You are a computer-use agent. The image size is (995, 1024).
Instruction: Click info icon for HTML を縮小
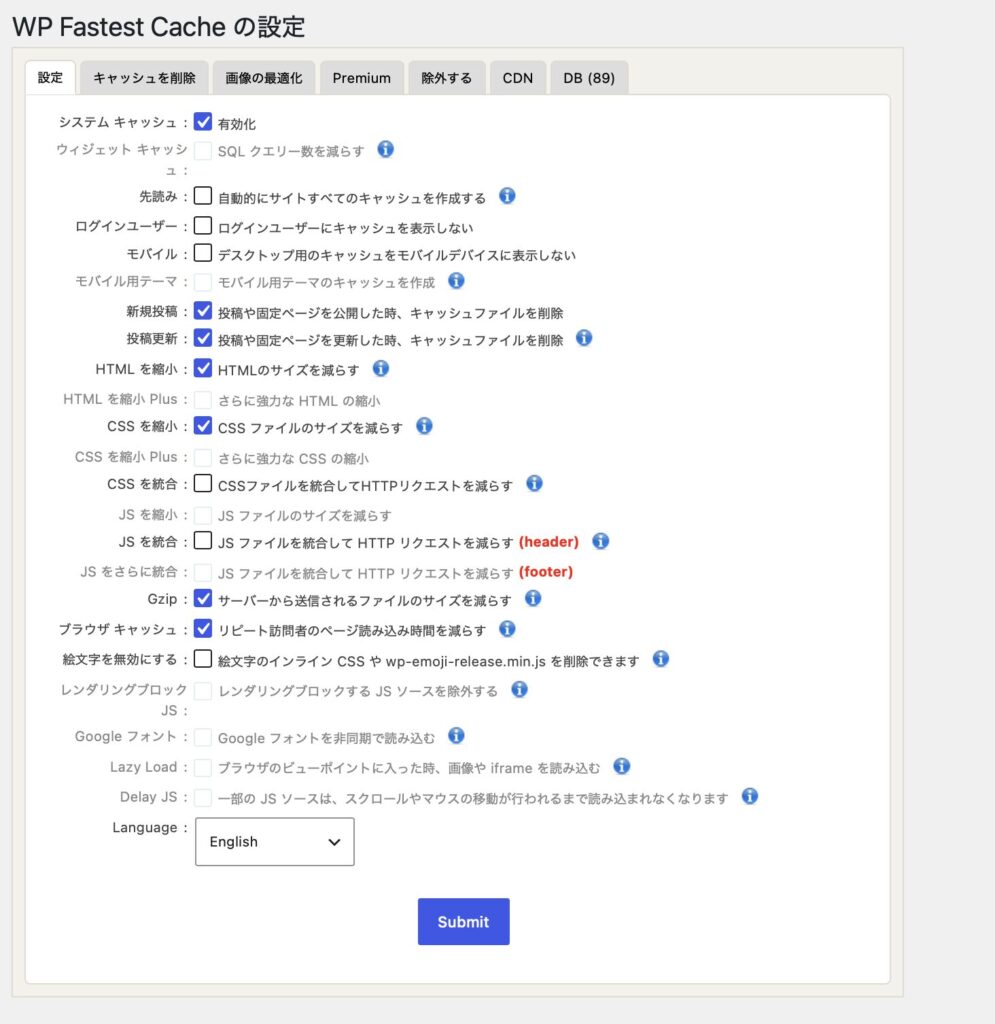(x=381, y=369)
